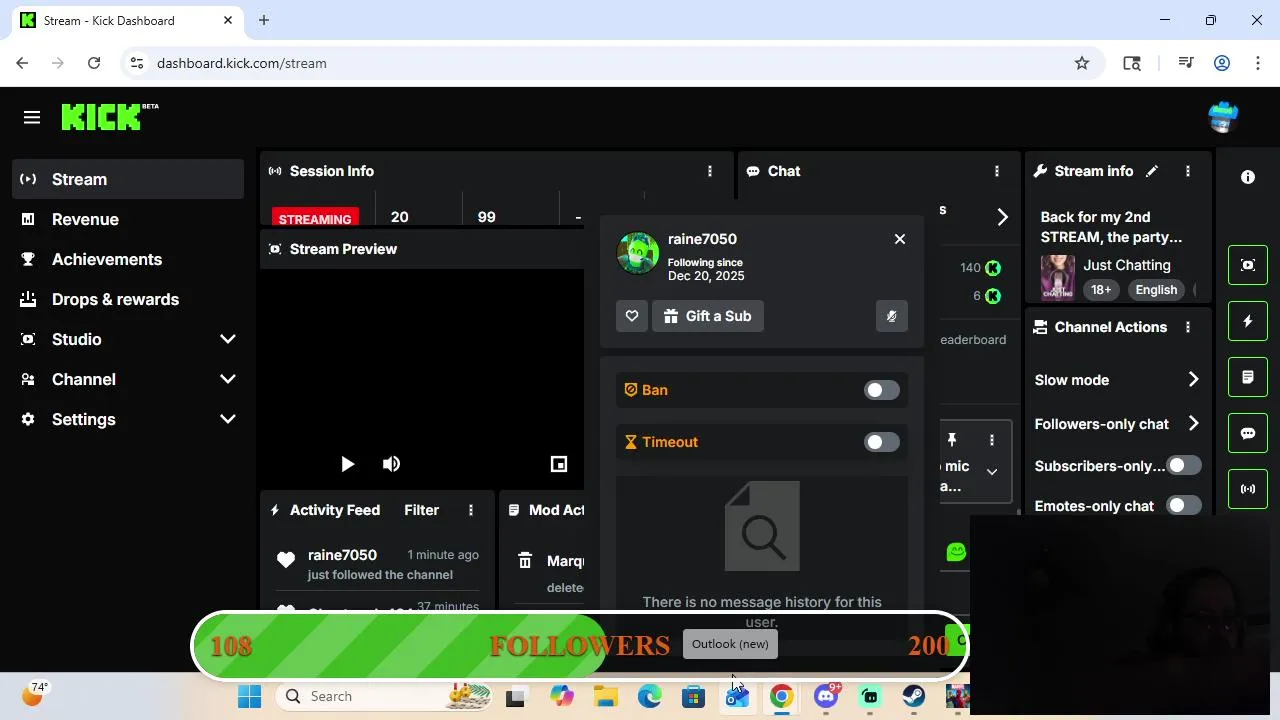Select Stream in sidebar

point(128,179)
